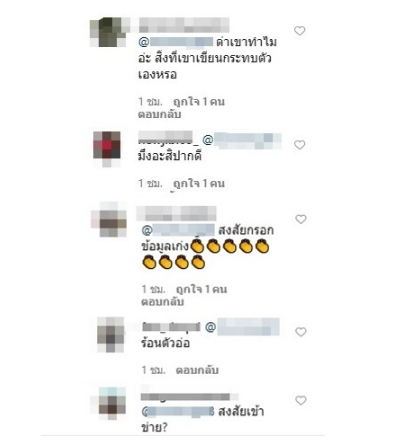404x440 pixels.
Task: Open ถูกใจ 1 คน under มึงอะสิปากดี
Action: coord(199,183)
